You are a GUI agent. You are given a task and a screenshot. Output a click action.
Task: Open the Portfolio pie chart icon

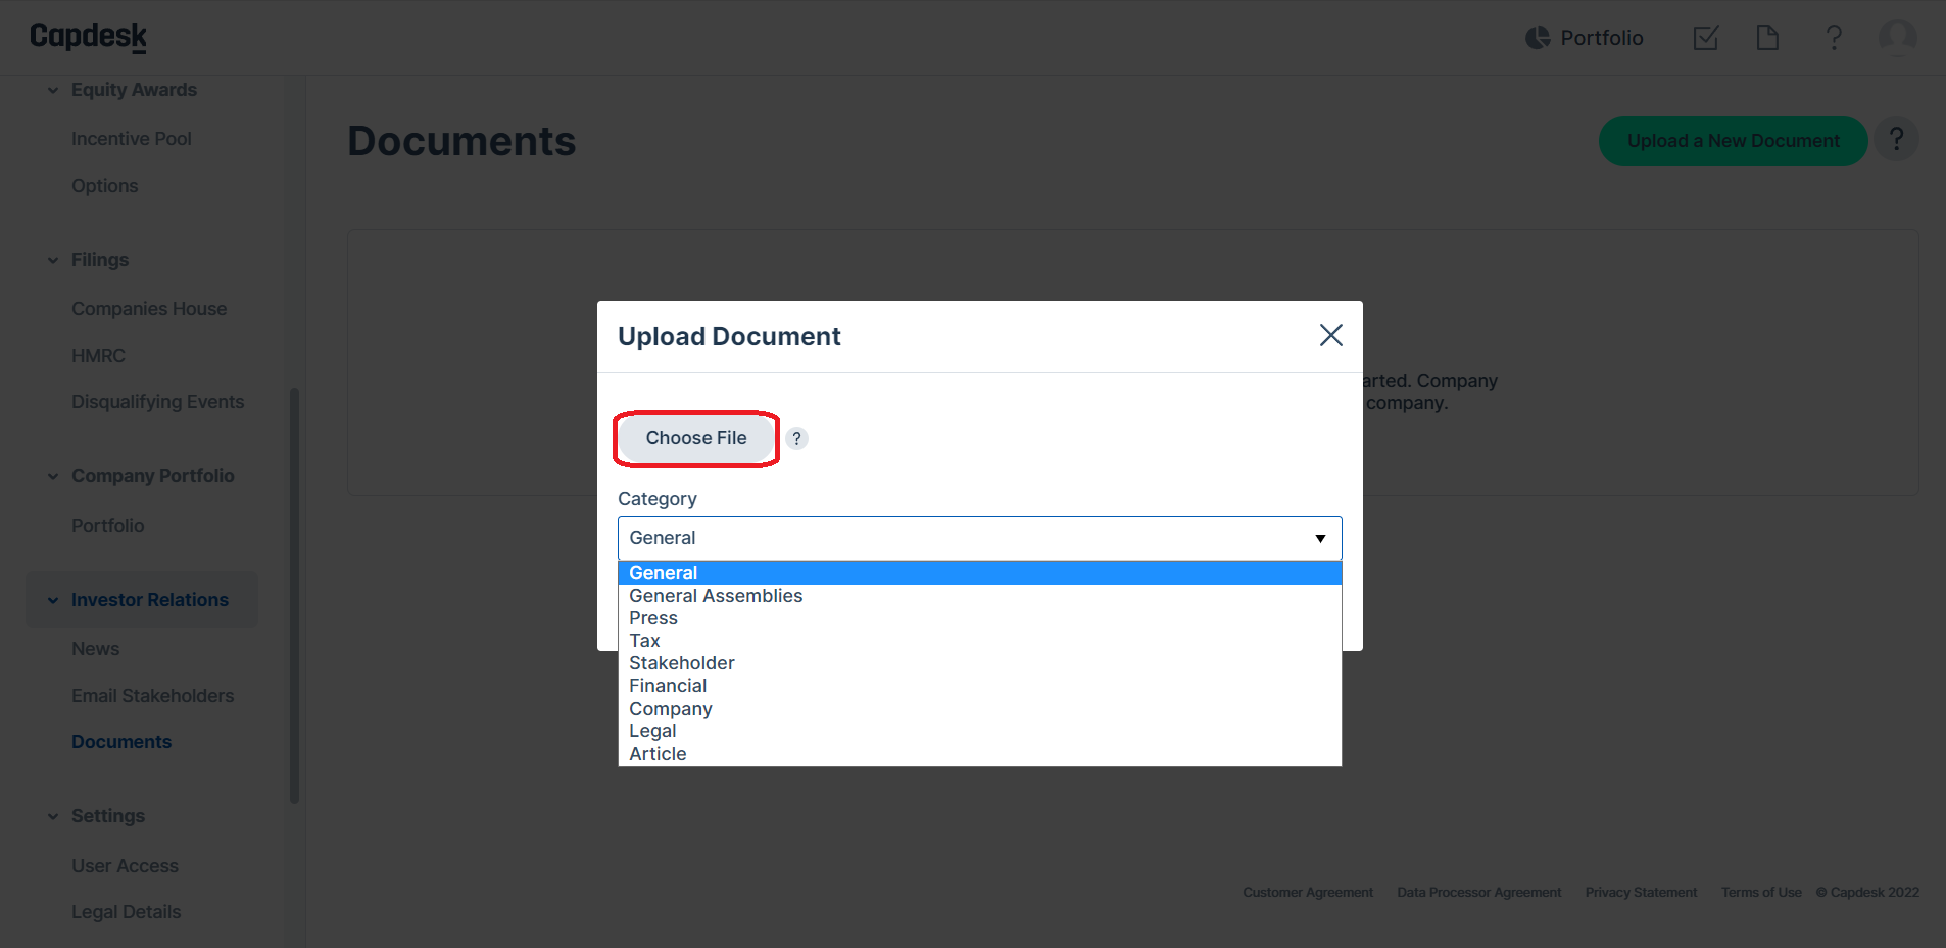click(x=1537, y=38)
